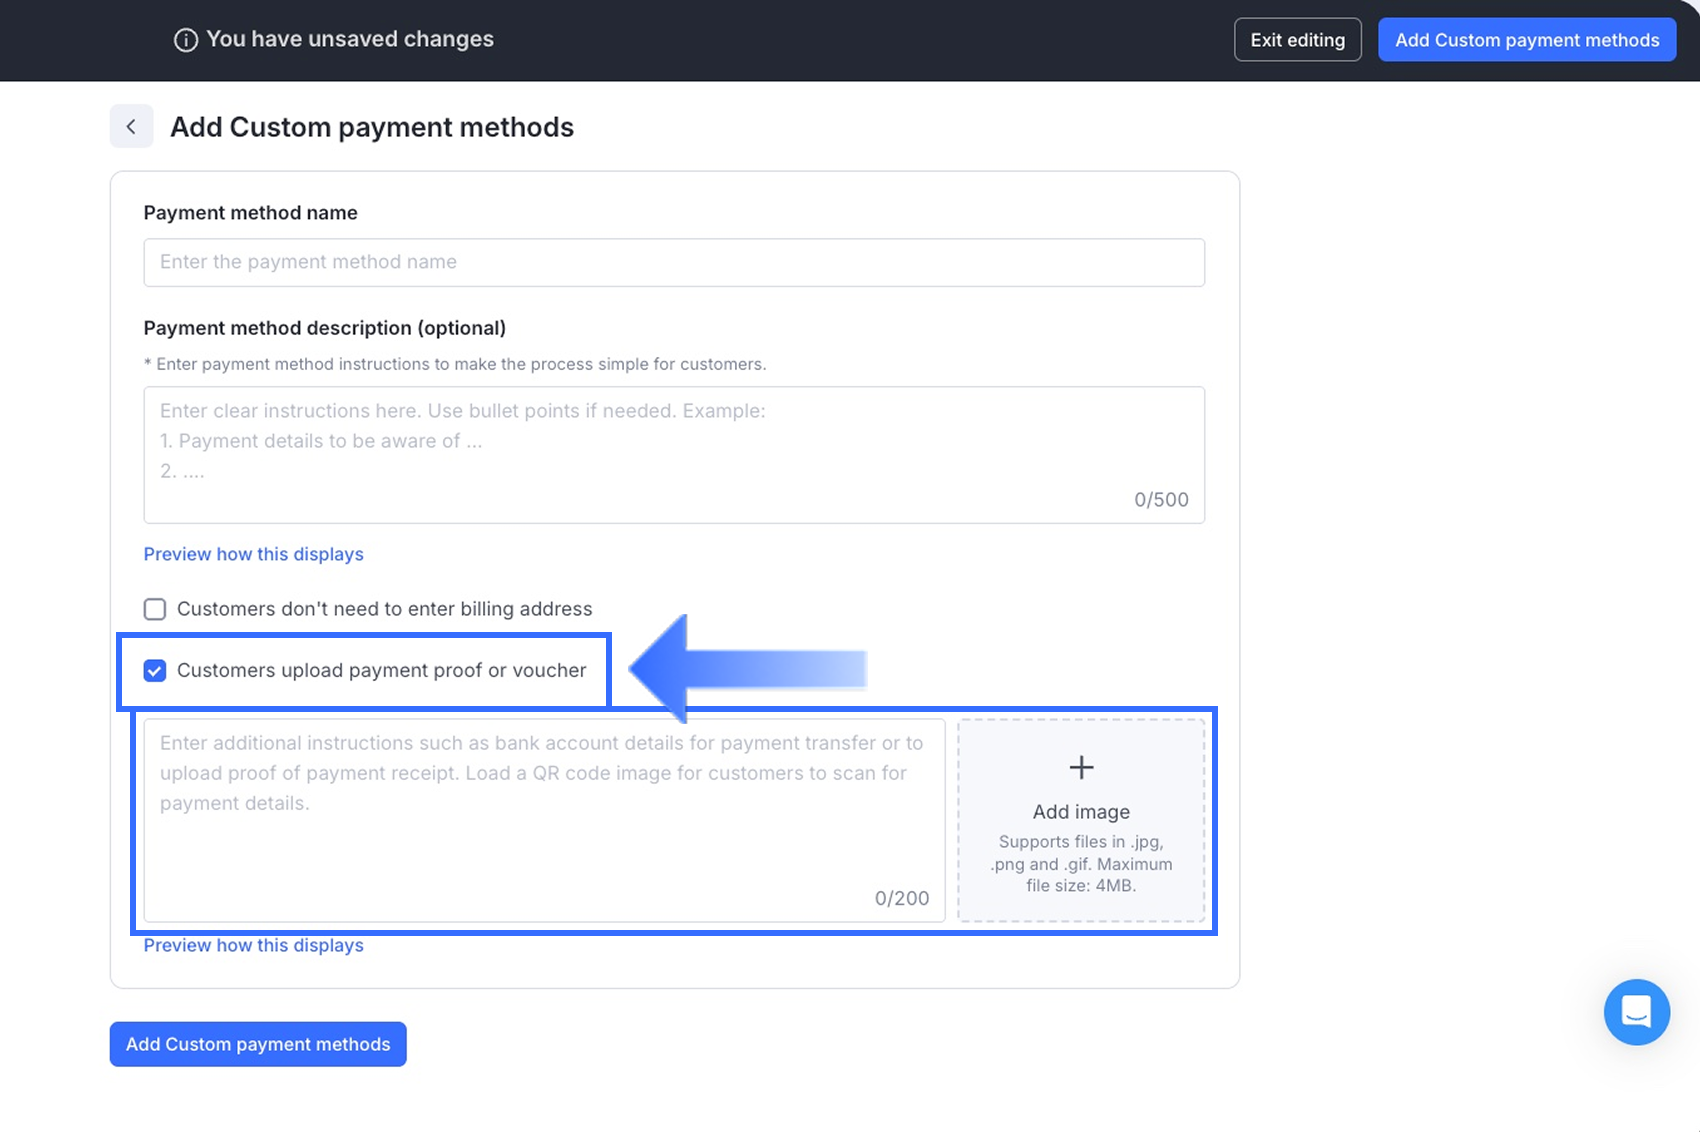
Task: Click the info icon beside unsaved changes
Action: tap(185, 40)
